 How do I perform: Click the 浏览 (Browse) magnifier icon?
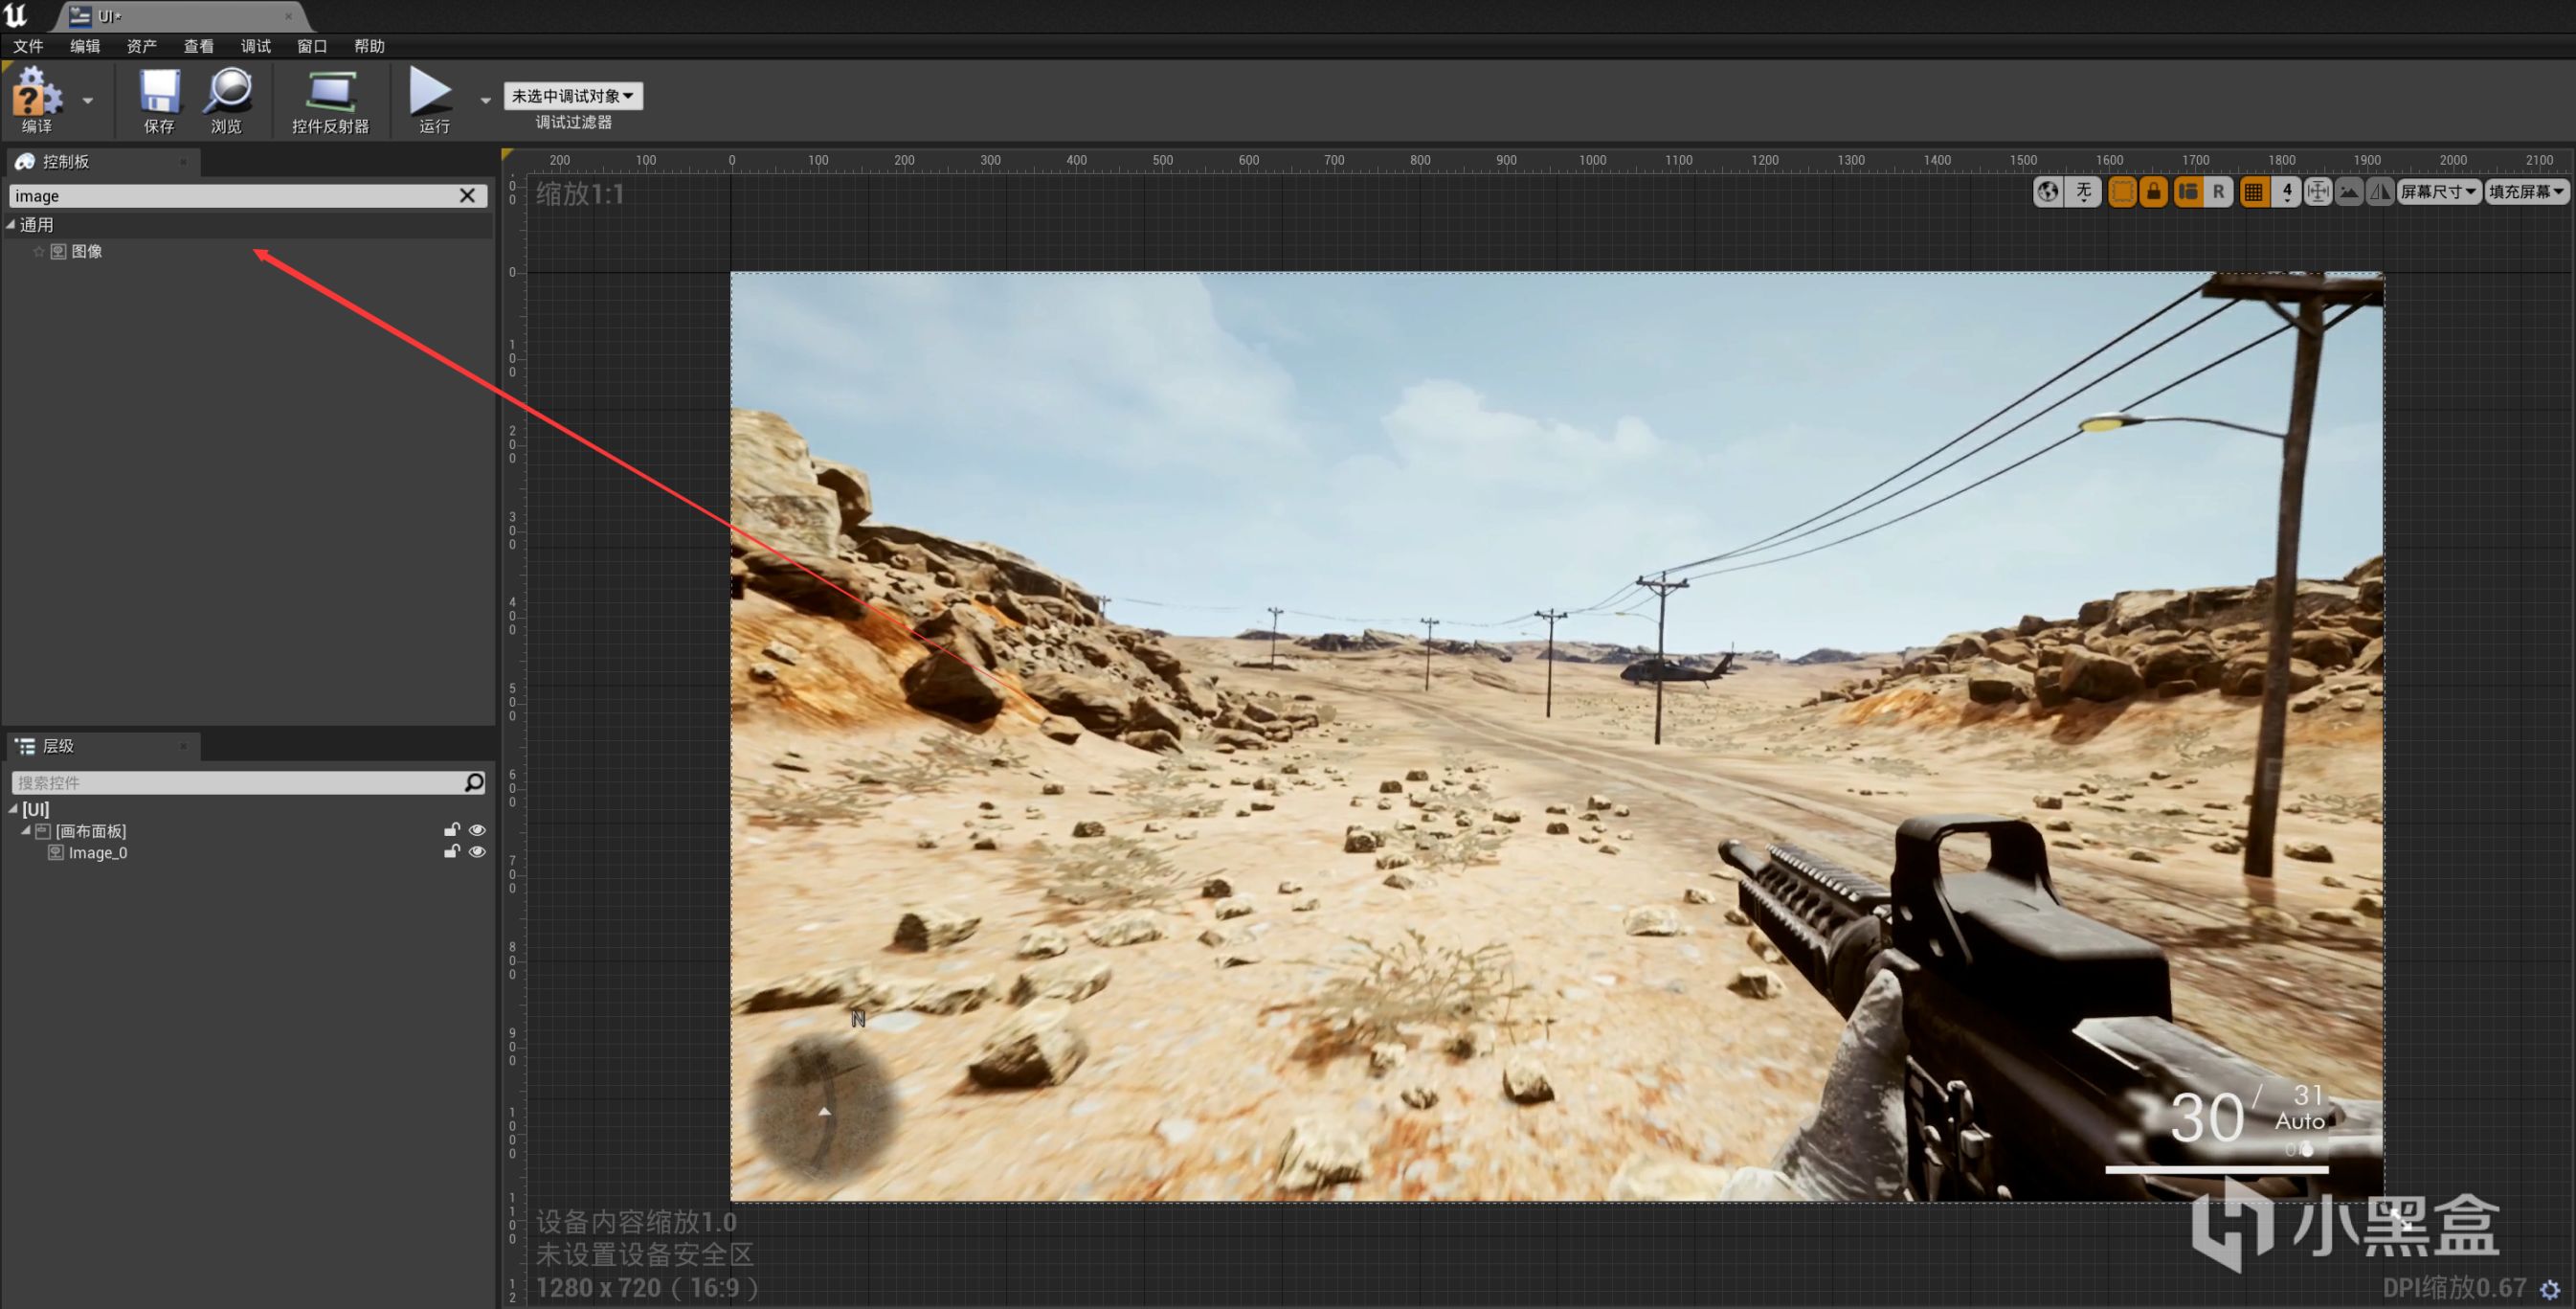[x=227, y=100]
